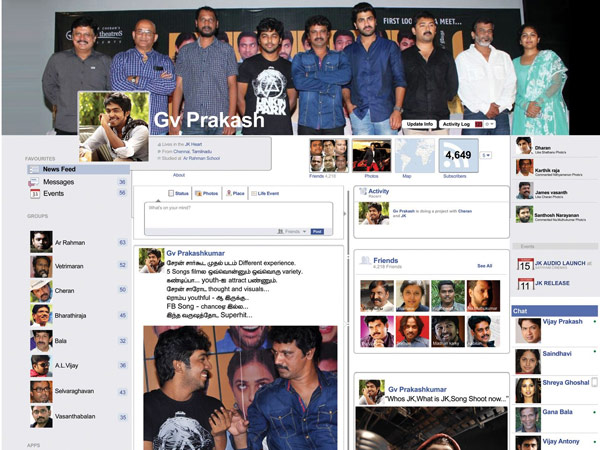Open Messages in the left sidebar
The height and width of the screenshot is (450, 600).
58,182
